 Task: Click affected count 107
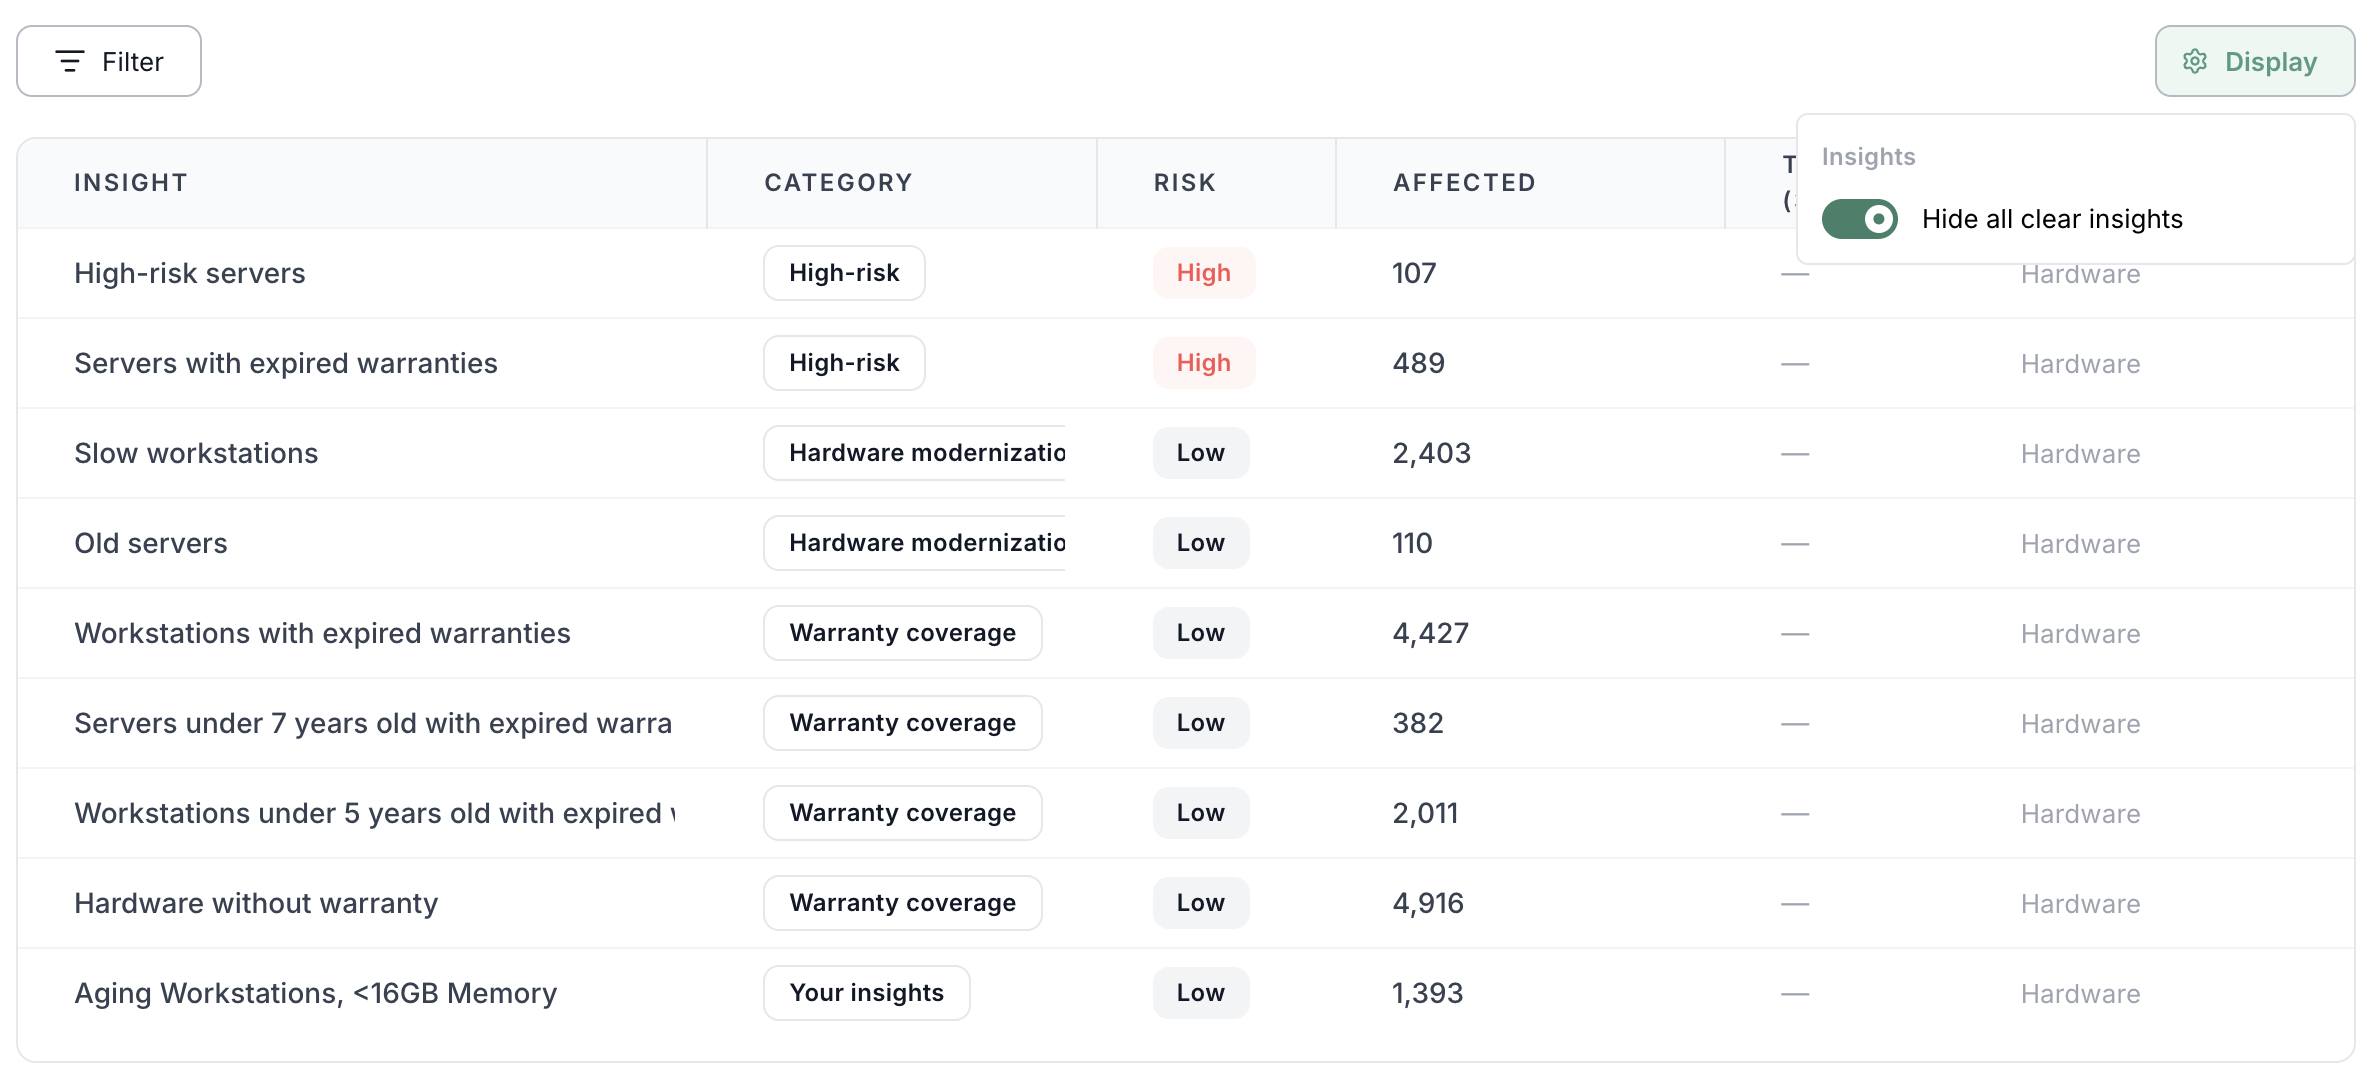tap(1414, 273)
